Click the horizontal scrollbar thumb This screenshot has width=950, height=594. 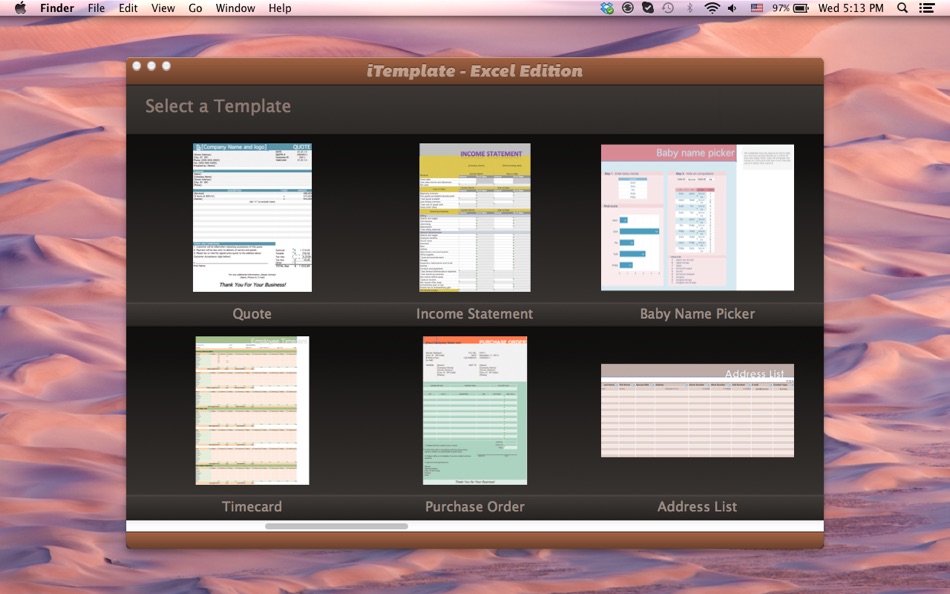pos(336,526)
